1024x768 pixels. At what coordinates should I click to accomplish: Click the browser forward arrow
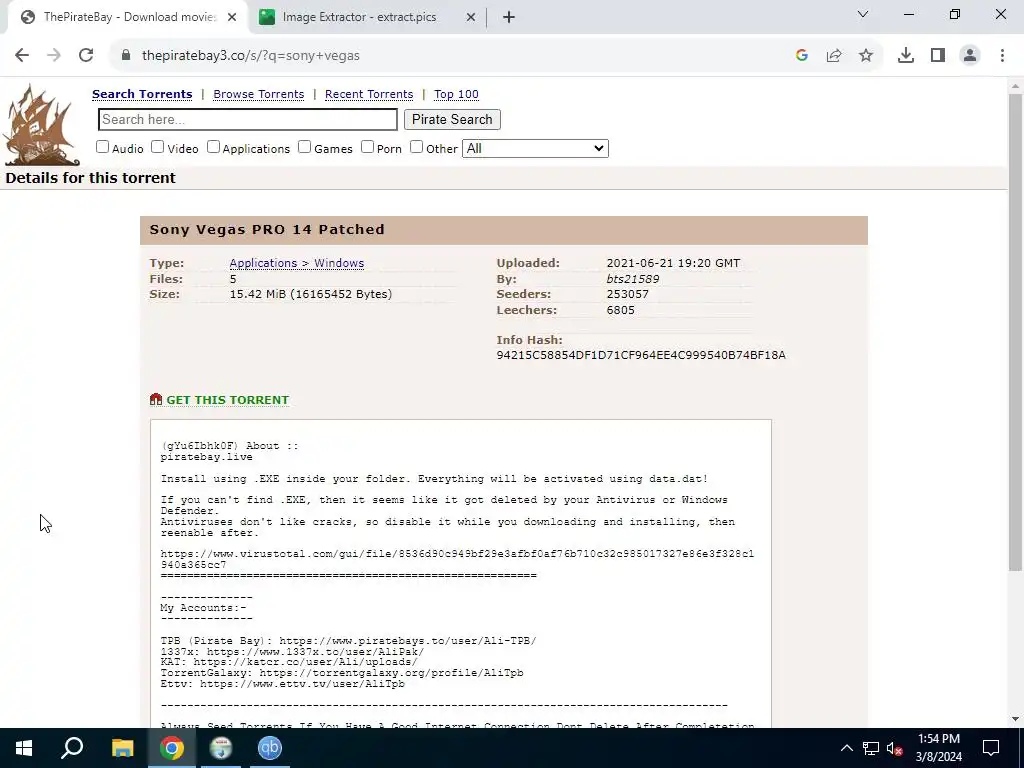pyautogui.click(x=54, y=56)
